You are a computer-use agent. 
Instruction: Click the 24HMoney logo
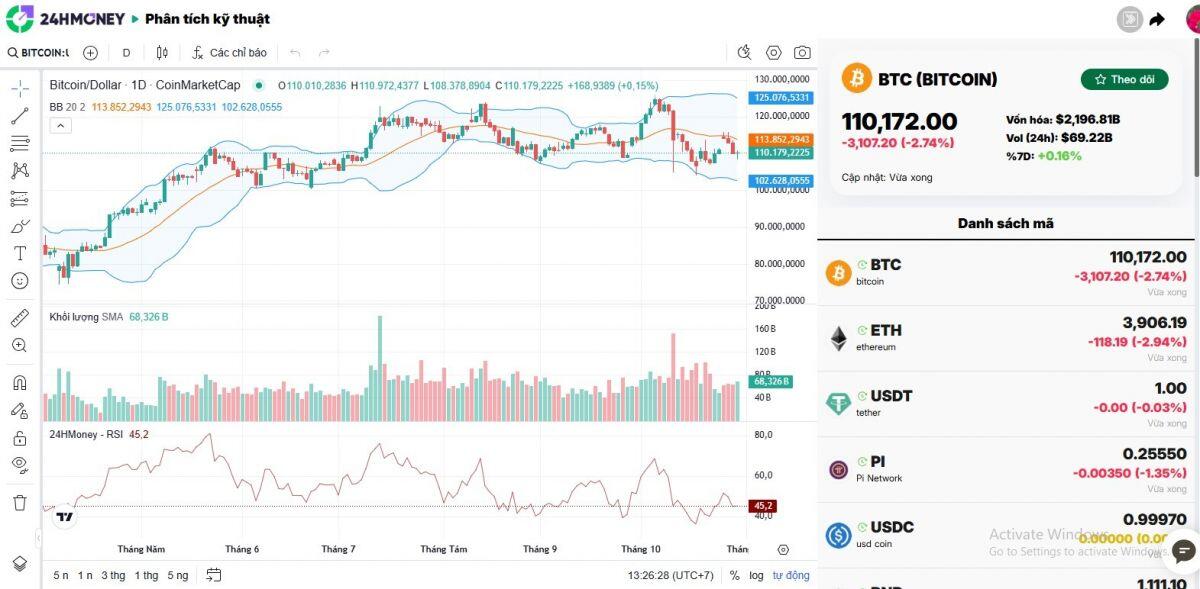pyautogui.click(x=66, y=18)
